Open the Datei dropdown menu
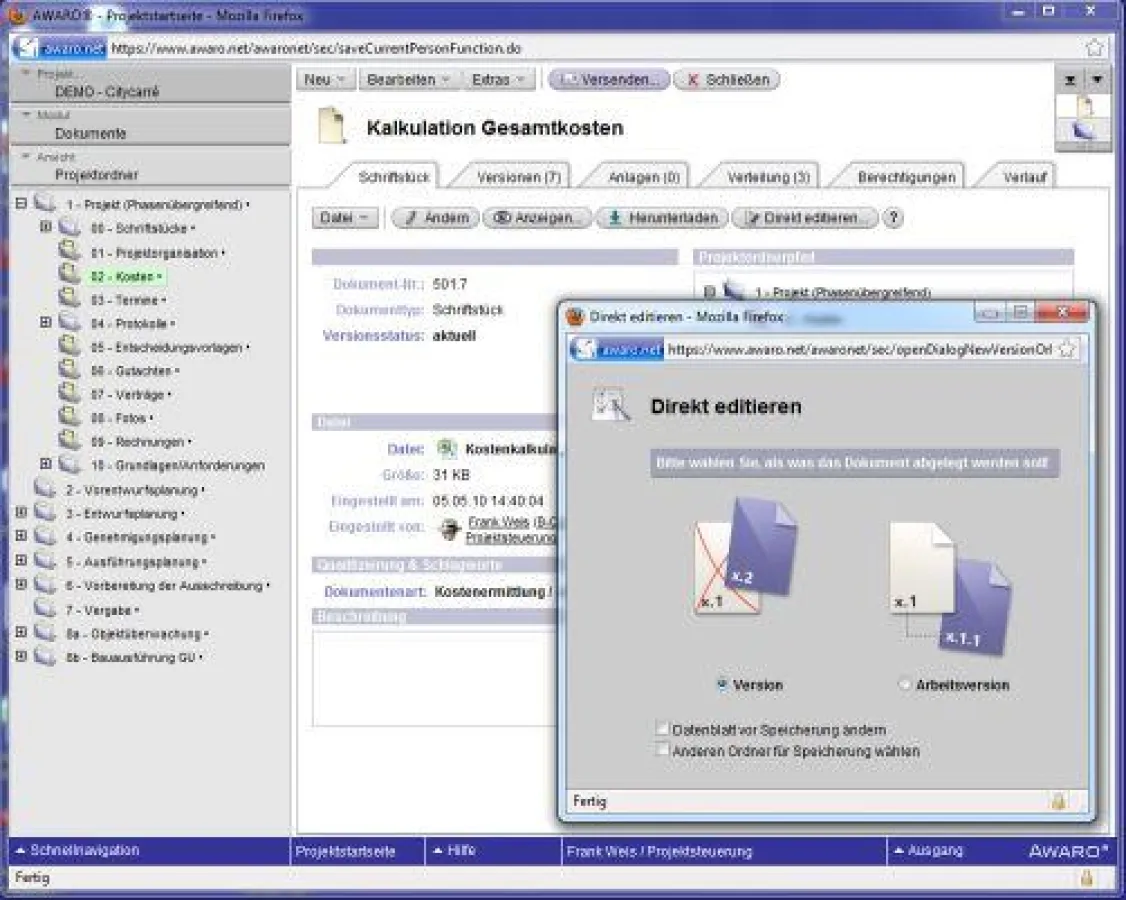Screen dimensions: 1126x900 (x=345, y=218)
